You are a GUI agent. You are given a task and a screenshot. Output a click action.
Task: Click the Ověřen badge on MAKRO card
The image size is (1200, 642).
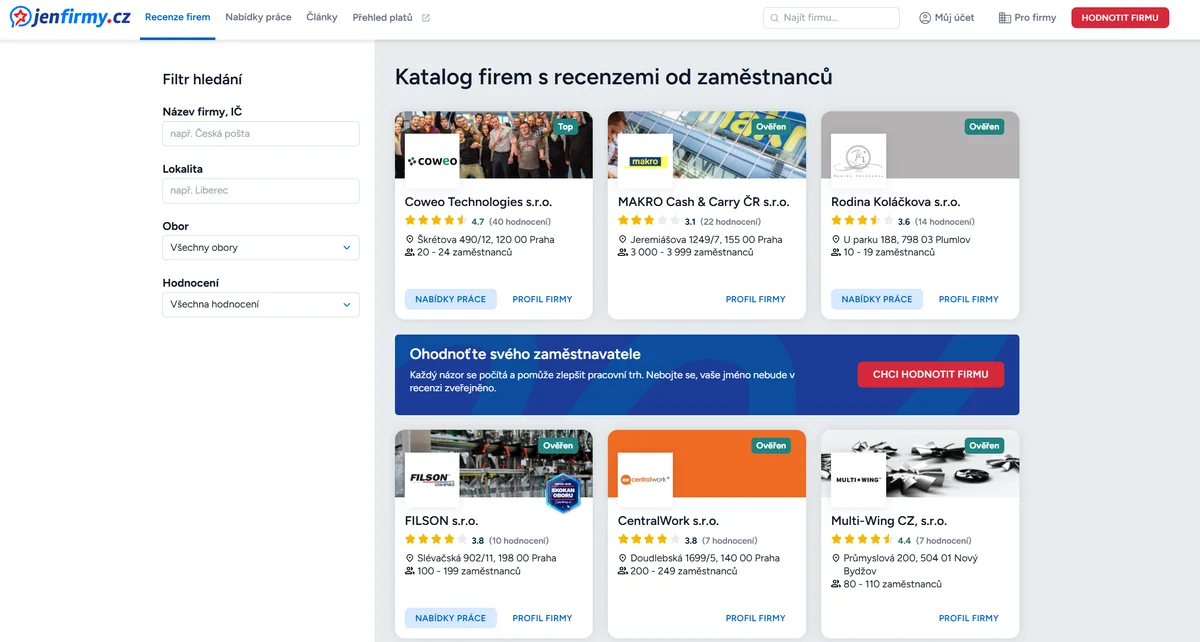pyautogui.click(x=771, y=127)
